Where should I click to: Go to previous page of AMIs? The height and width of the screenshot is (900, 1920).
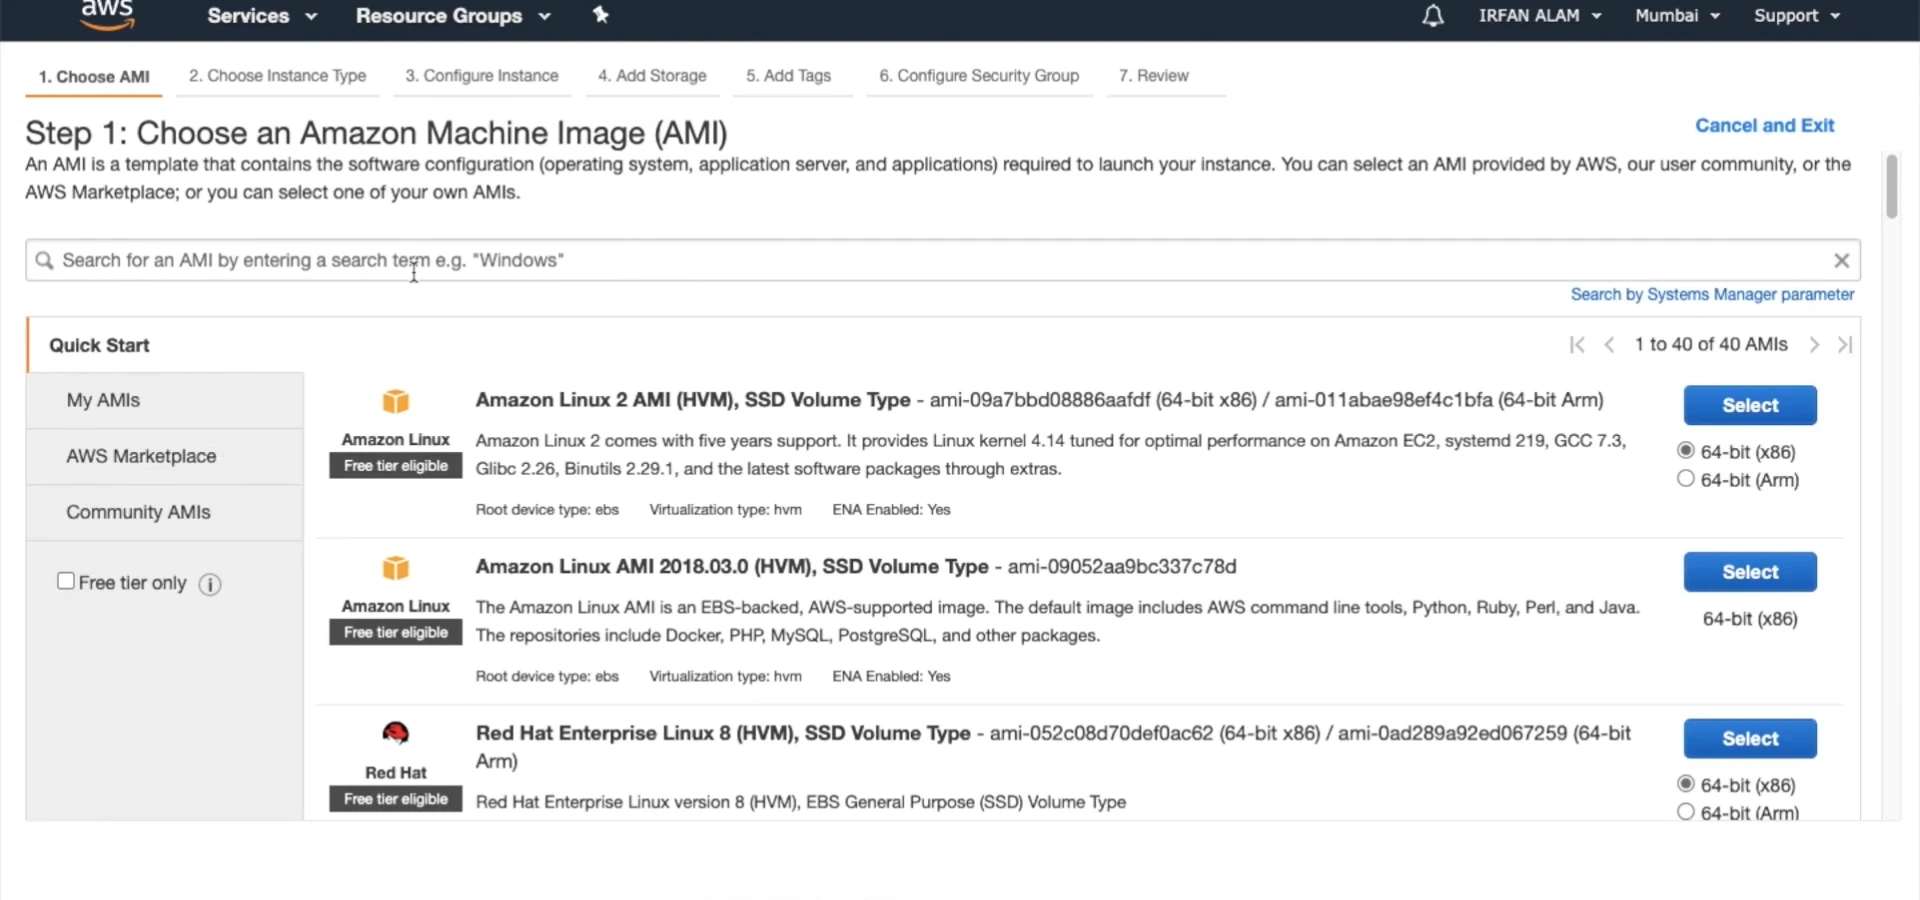(x=1609, y=345)
